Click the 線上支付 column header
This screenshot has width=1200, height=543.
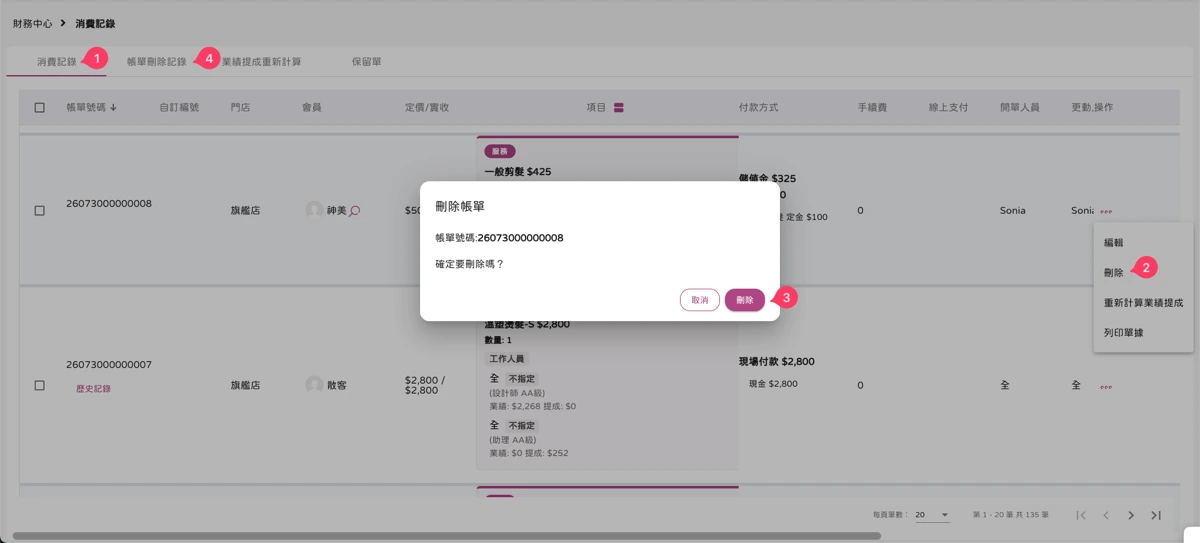coord(948,107)
